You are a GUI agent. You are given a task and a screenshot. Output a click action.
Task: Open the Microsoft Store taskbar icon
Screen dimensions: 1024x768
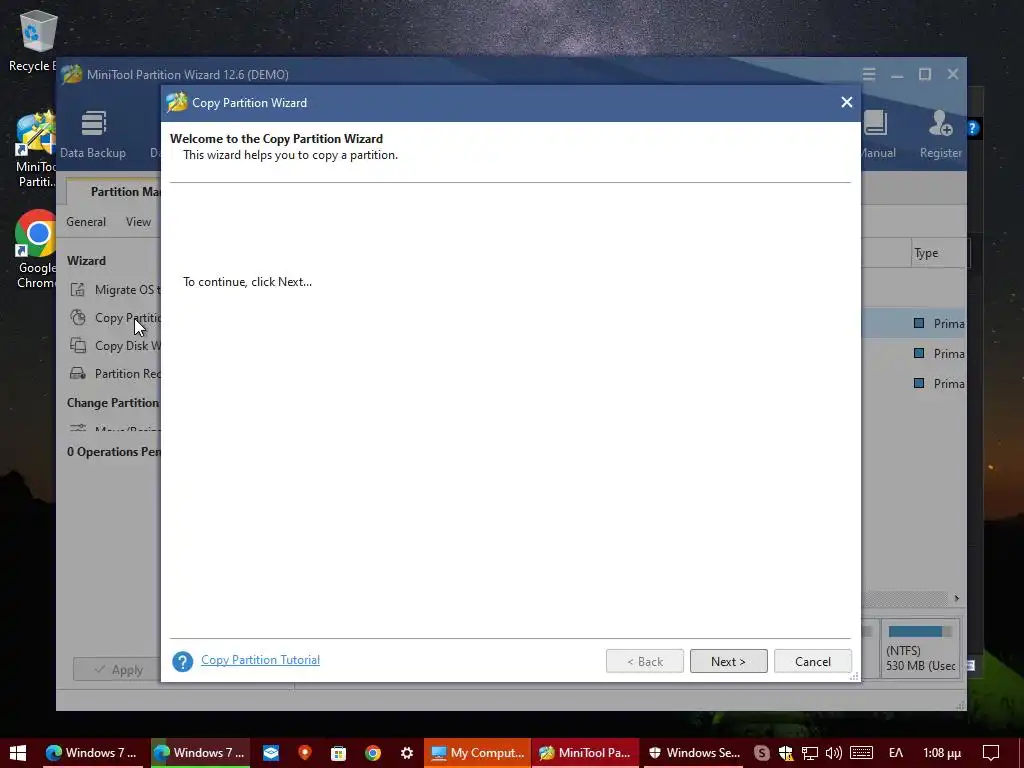coord(338,753)
